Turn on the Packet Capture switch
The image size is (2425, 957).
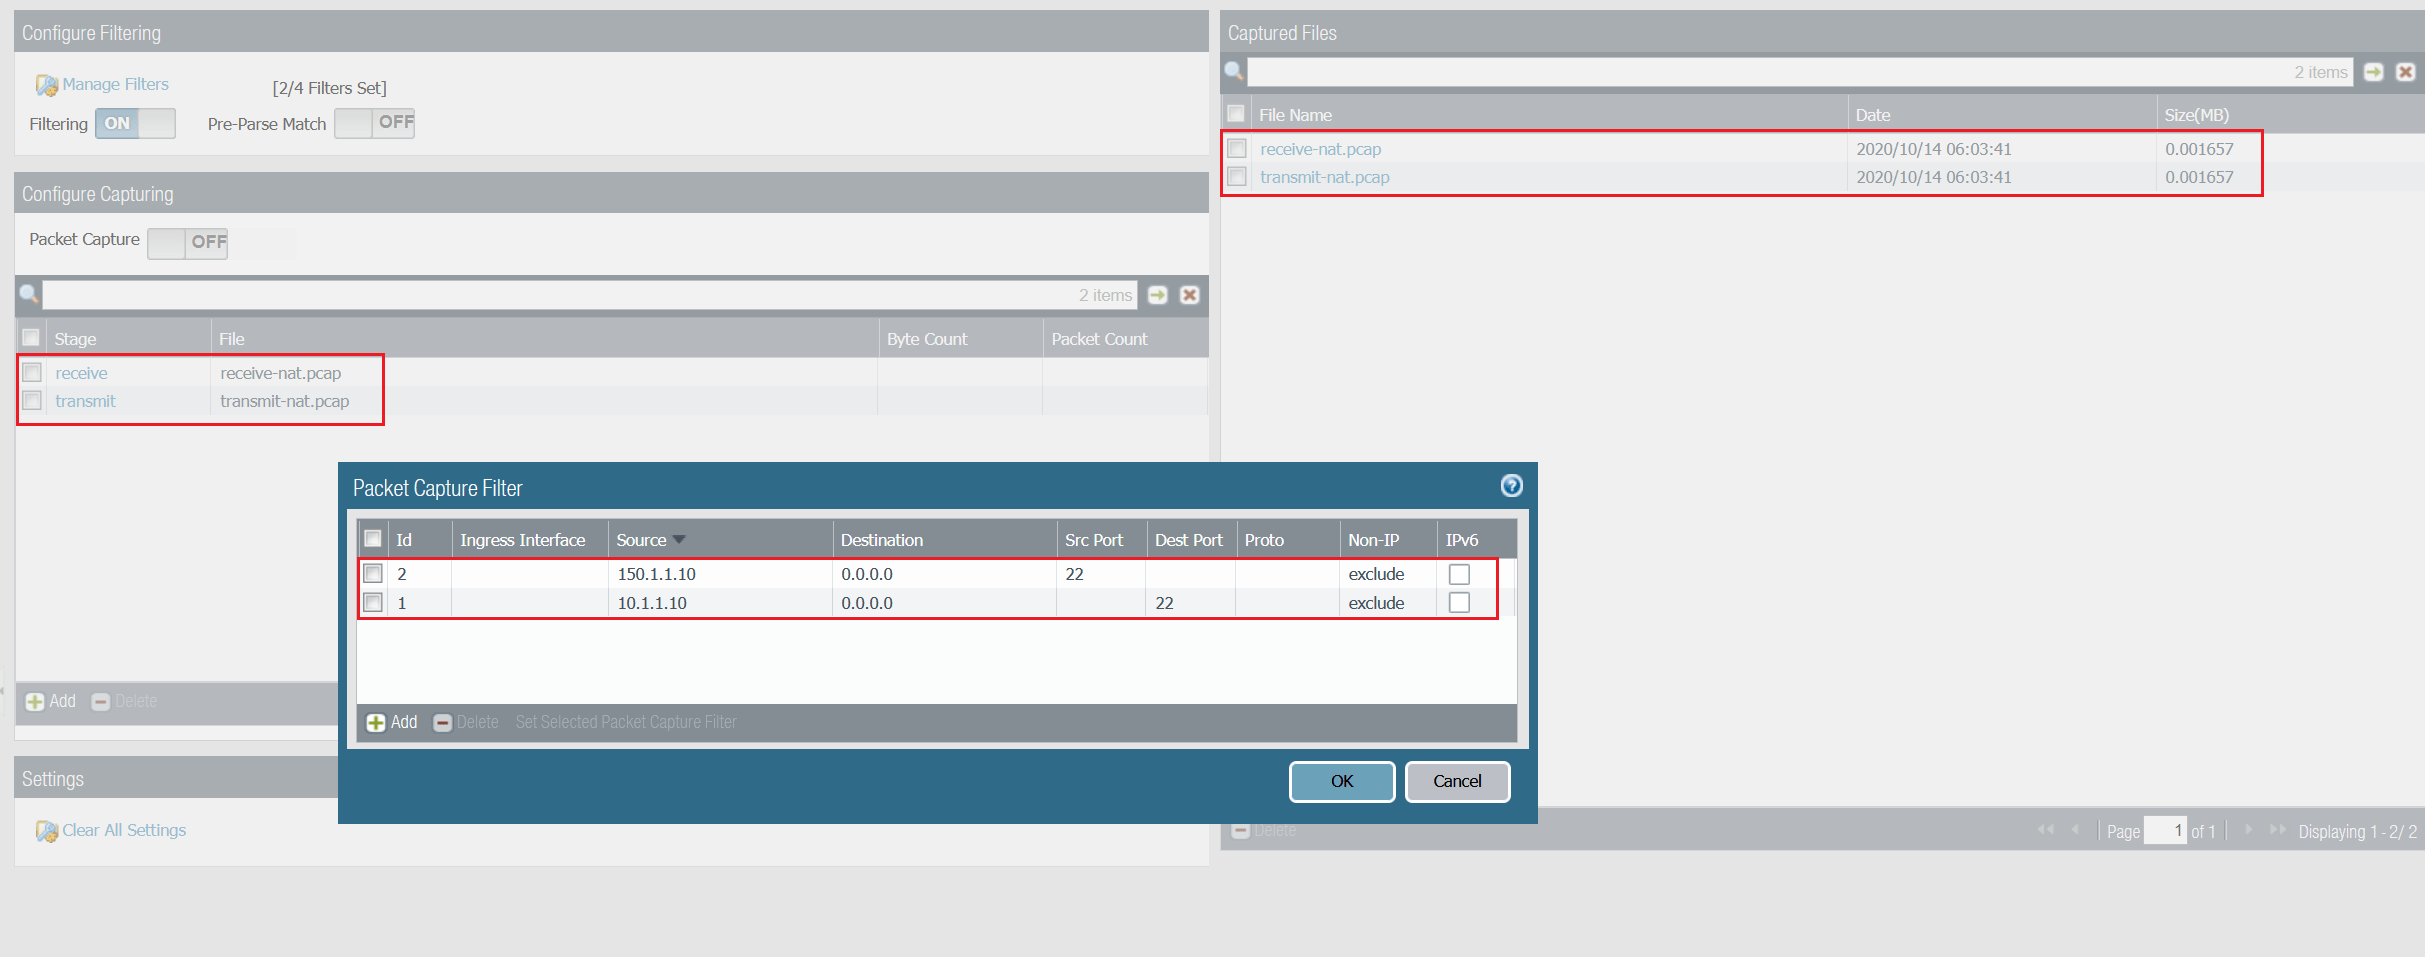pyautogui.click(x=187, y=242)
